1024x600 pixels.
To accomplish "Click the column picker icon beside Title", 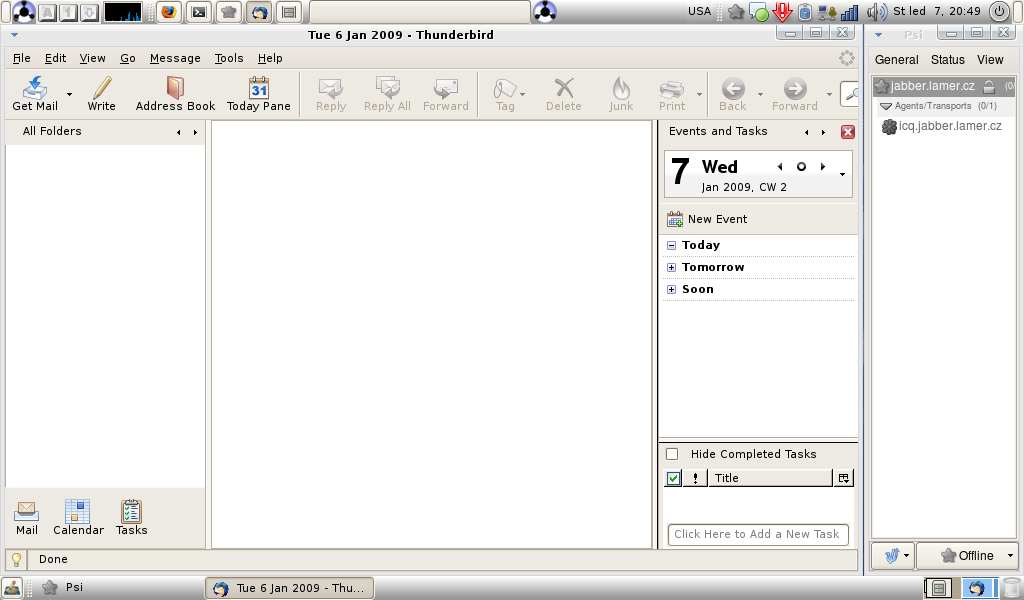I will 844,478.
